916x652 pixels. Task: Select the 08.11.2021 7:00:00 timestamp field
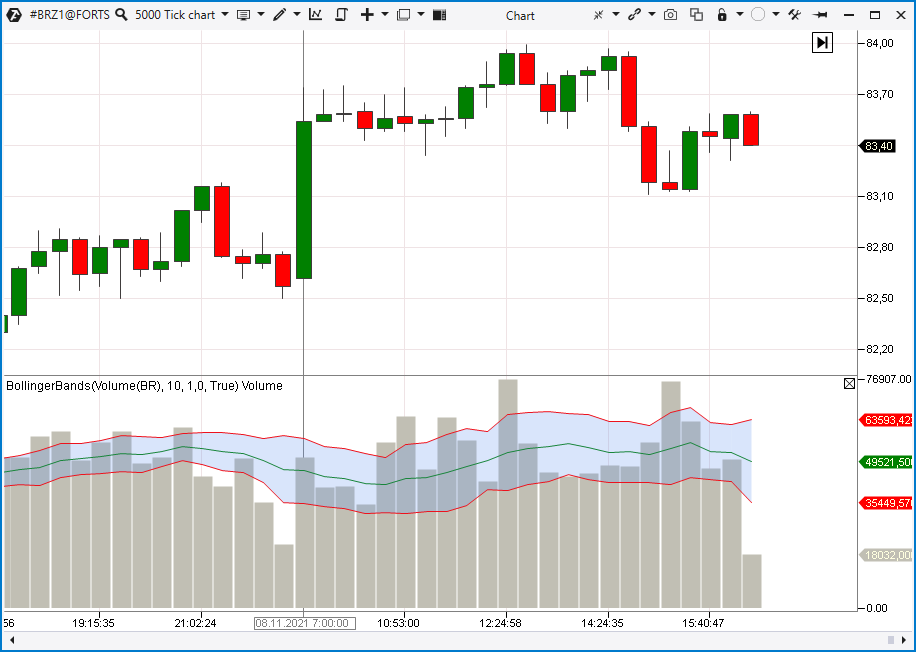coord(303,622)
